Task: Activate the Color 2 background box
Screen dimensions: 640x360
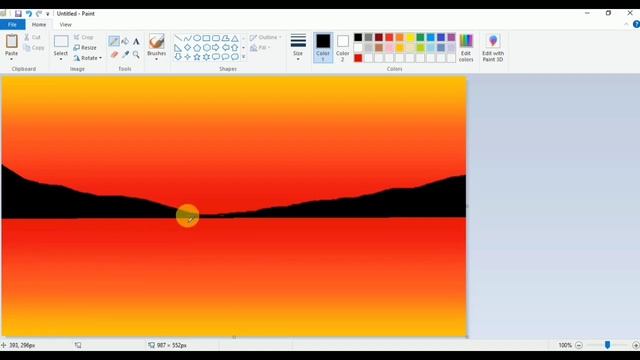Action: coord(342,48)
